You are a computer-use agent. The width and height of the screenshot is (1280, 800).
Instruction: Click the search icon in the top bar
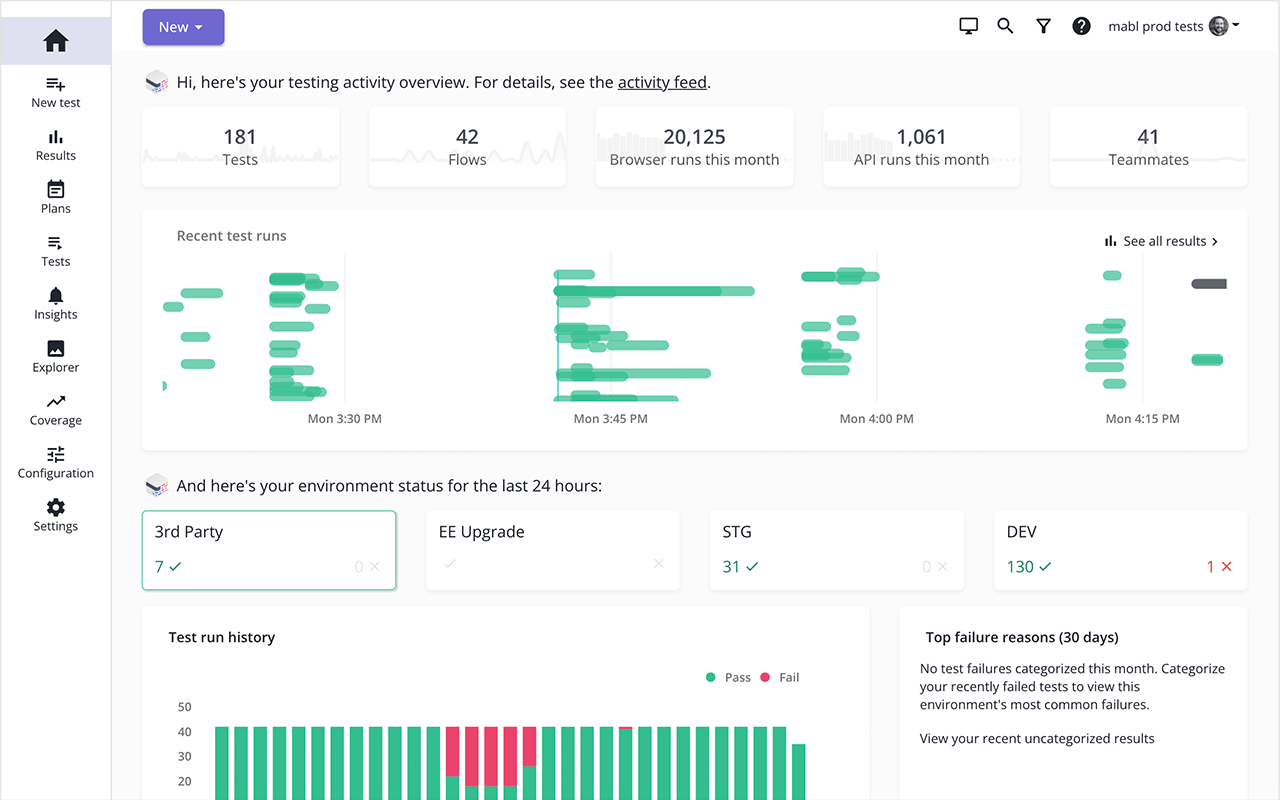[1005, 26]
